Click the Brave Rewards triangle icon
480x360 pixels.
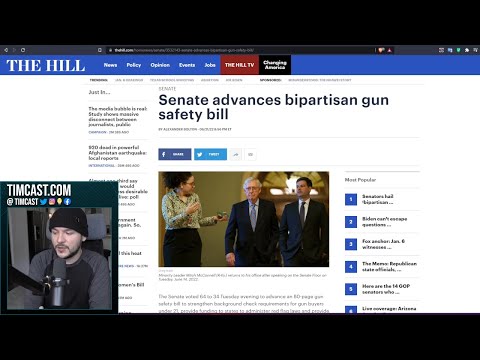389,50
